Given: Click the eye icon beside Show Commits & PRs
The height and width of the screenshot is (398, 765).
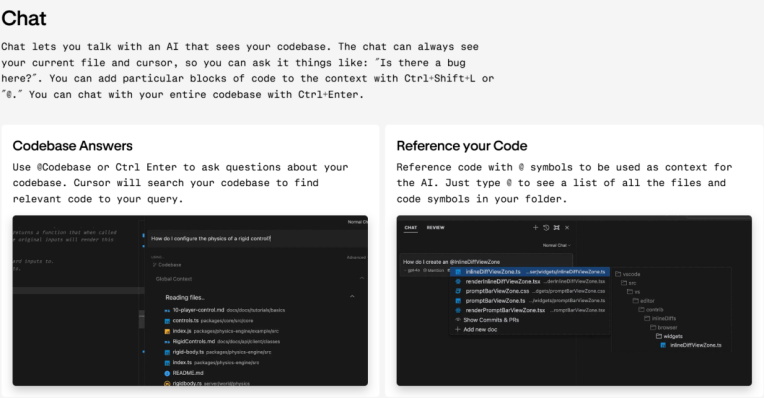Looking at the screenshot, I should pyautogui.click(x=458, y=320).
